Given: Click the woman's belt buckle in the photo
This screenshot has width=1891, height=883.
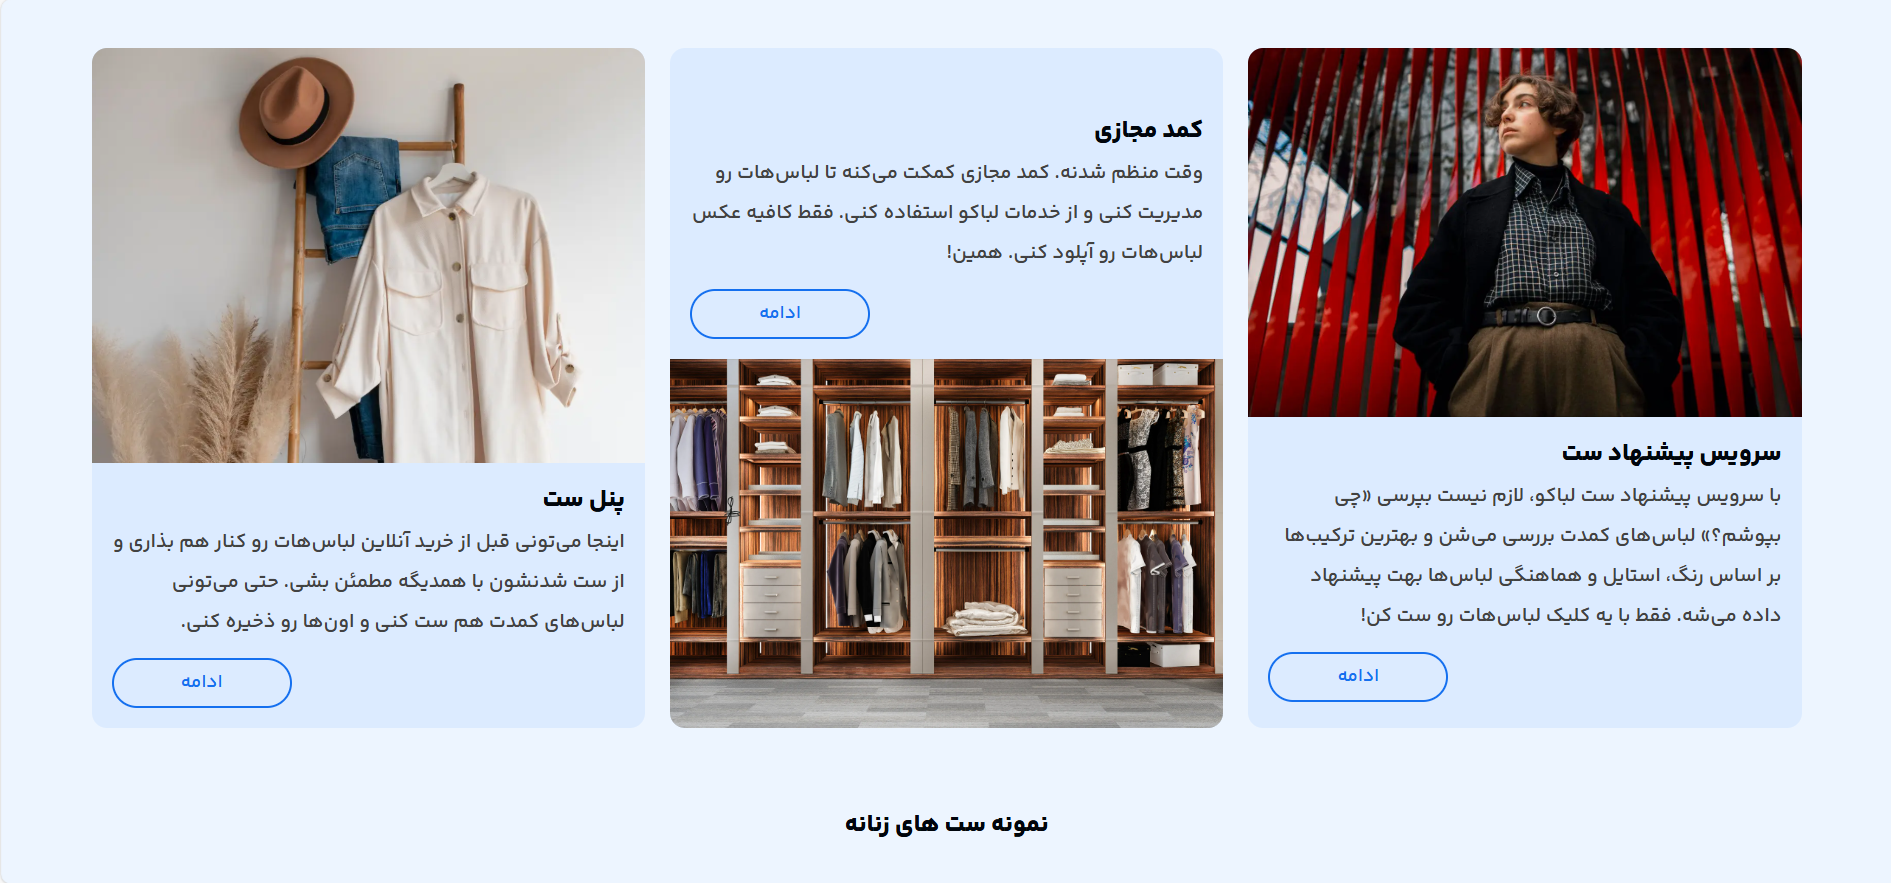Looking at the screenshot, I should click(1546, 316).
